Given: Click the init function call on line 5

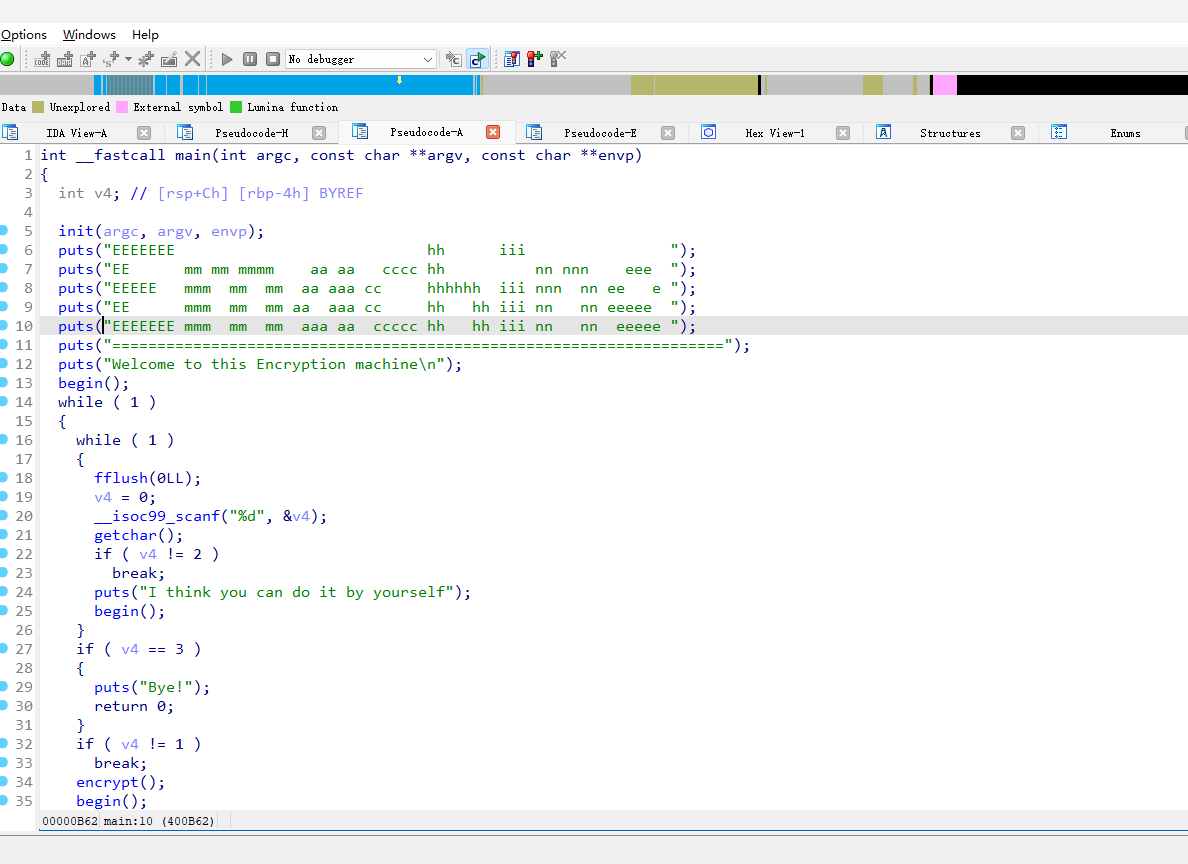Looking at the screenshot, I should pyautogui.click(x=76, y=232).
